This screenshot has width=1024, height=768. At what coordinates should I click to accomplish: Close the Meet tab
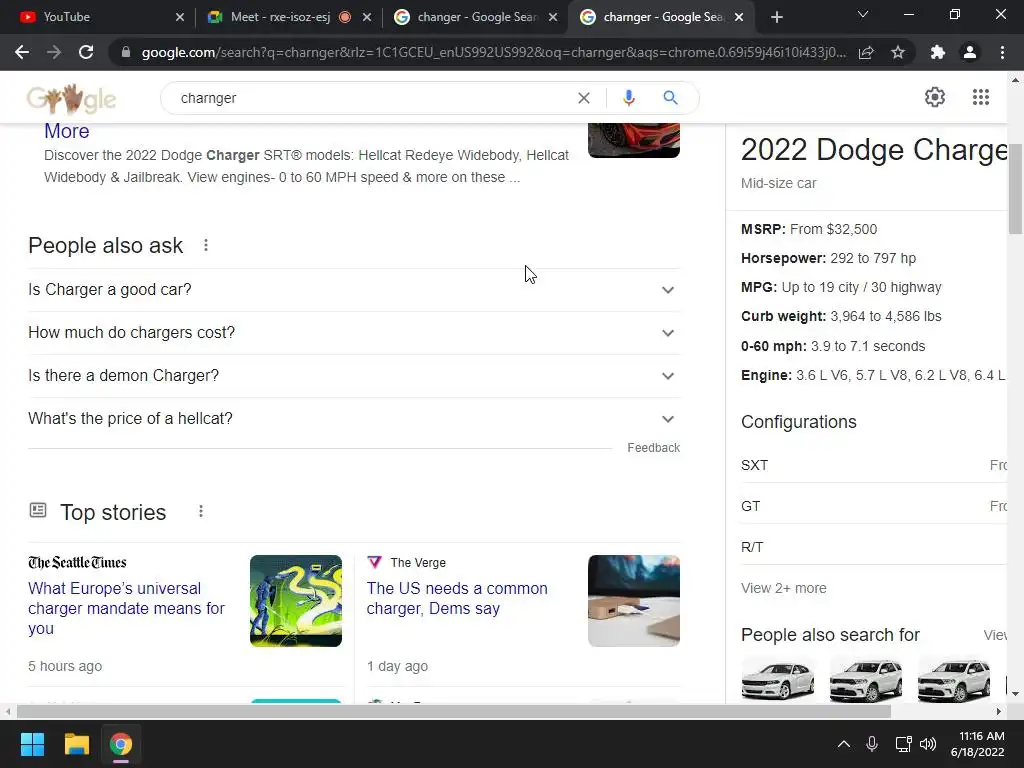point(367,17)
